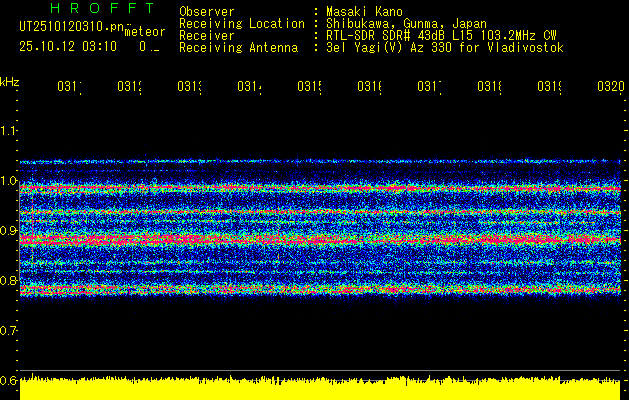The image size is (629, 400).
Task: Click the yellow signal level bar graph
Action: click(320, 388)
